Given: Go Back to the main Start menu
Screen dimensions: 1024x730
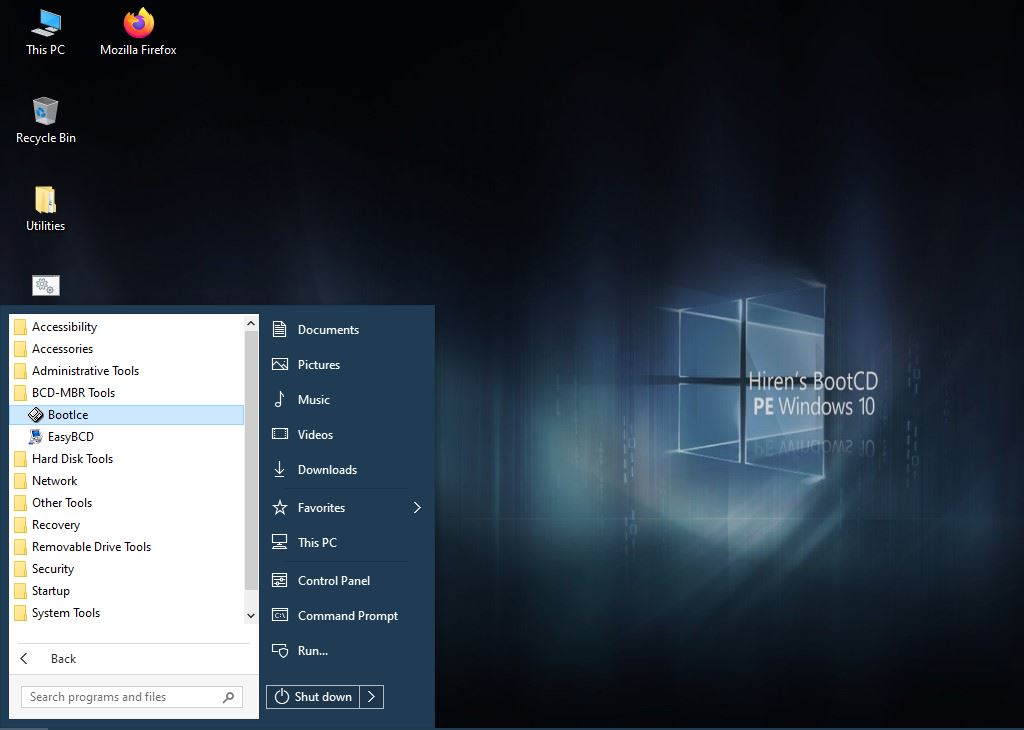Looking at the screenshot, I should [62, 659].
